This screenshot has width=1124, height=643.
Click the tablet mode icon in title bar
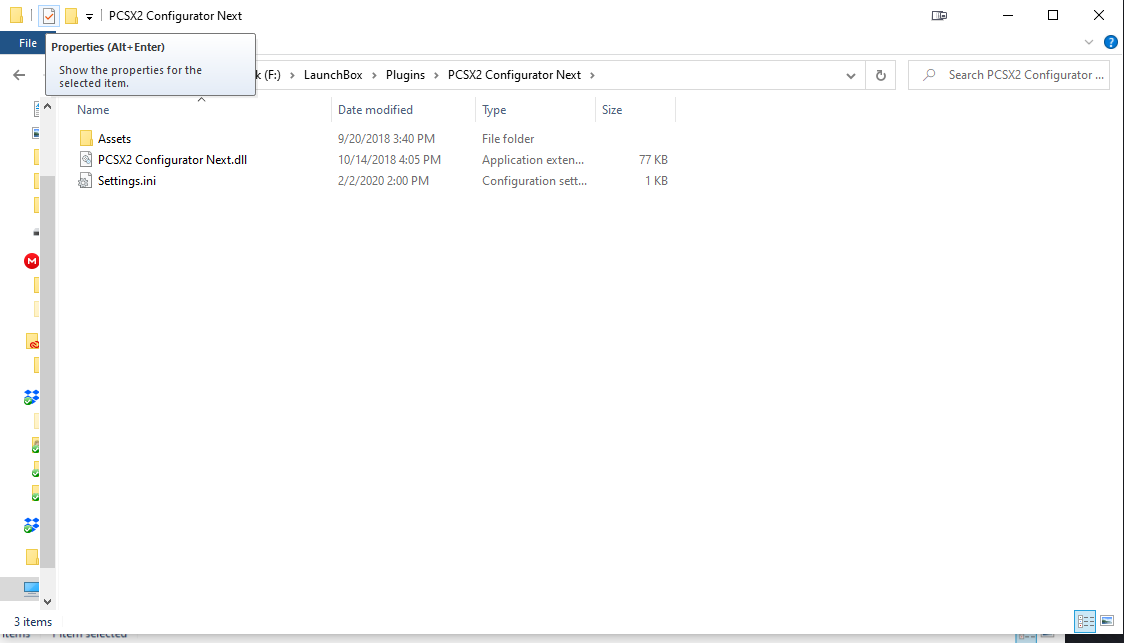tap(939, 15)
